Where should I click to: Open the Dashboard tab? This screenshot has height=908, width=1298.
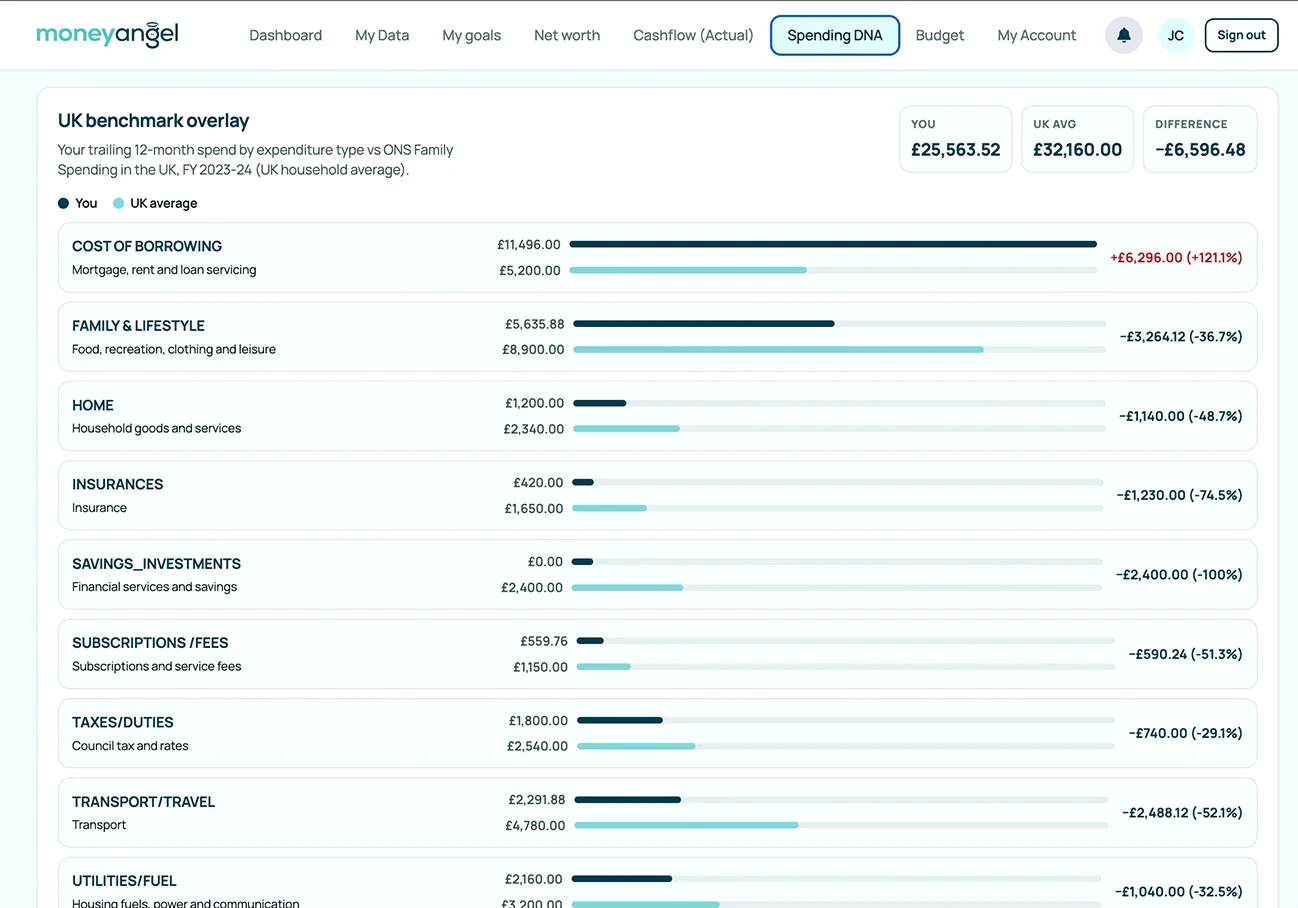(x=286, y=35)
